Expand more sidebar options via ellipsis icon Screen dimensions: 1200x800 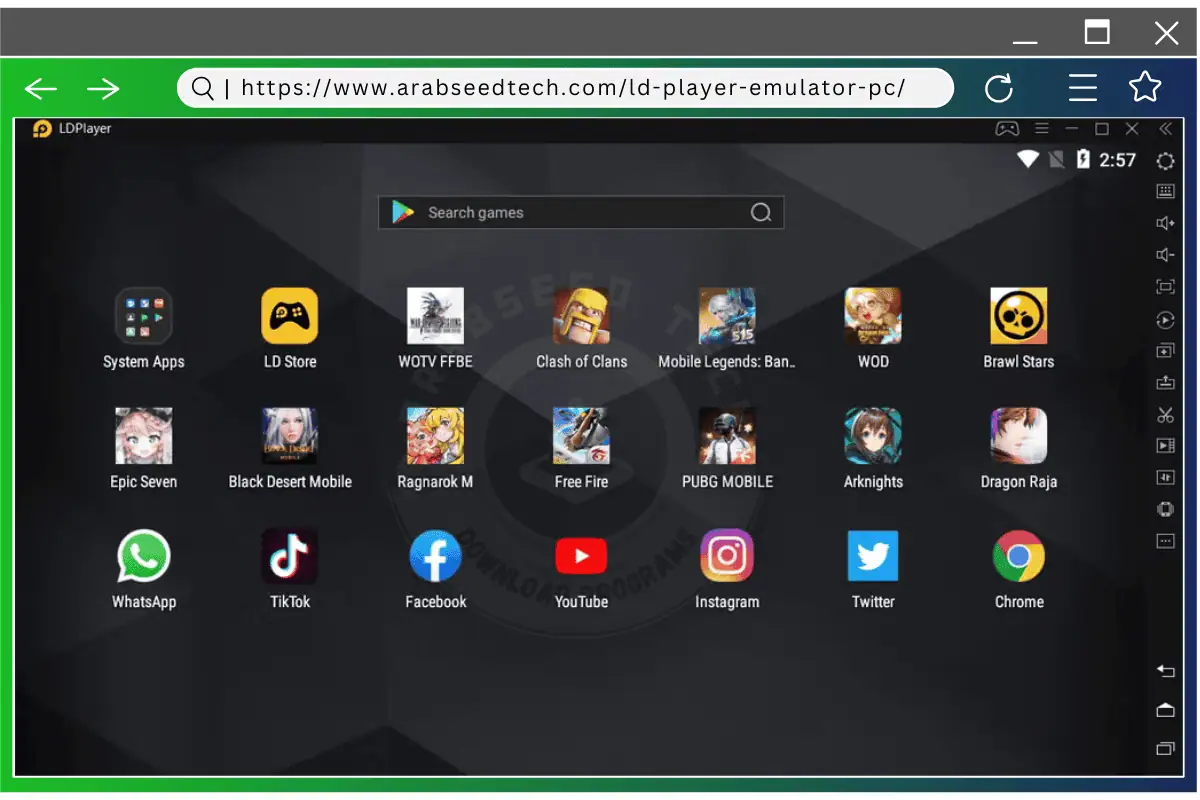1166,541
